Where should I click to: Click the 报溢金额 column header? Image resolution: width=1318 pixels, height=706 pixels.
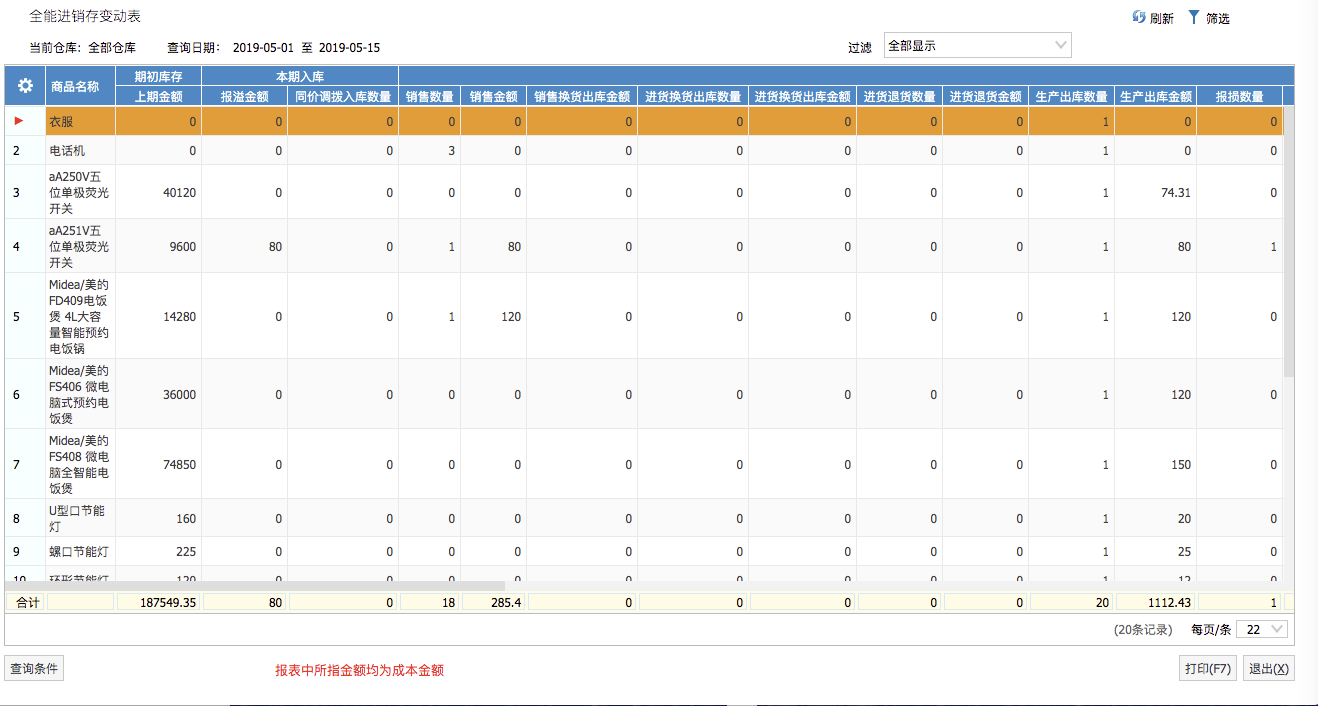[x=244, y=96]
